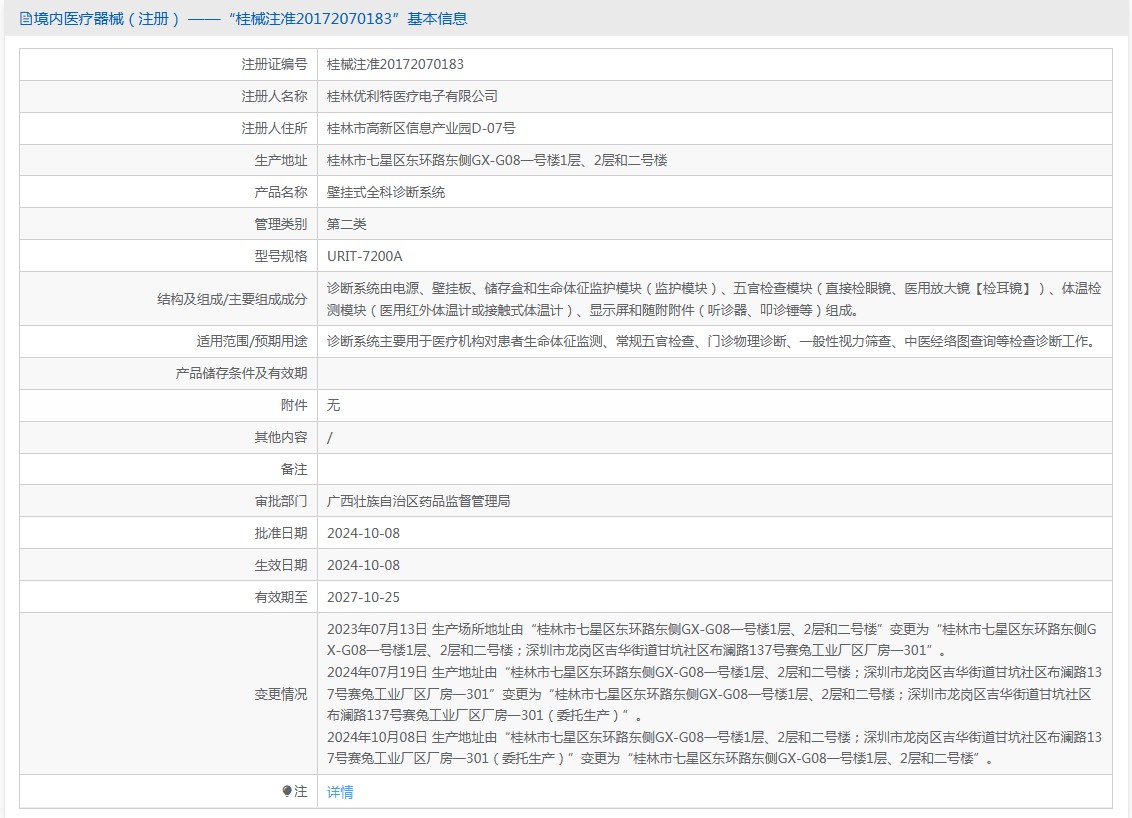Screen dimensions: 1132x818
Task: Click the approving department 广西壮族自治区药品监督管理局
Action: pos(418,501)
